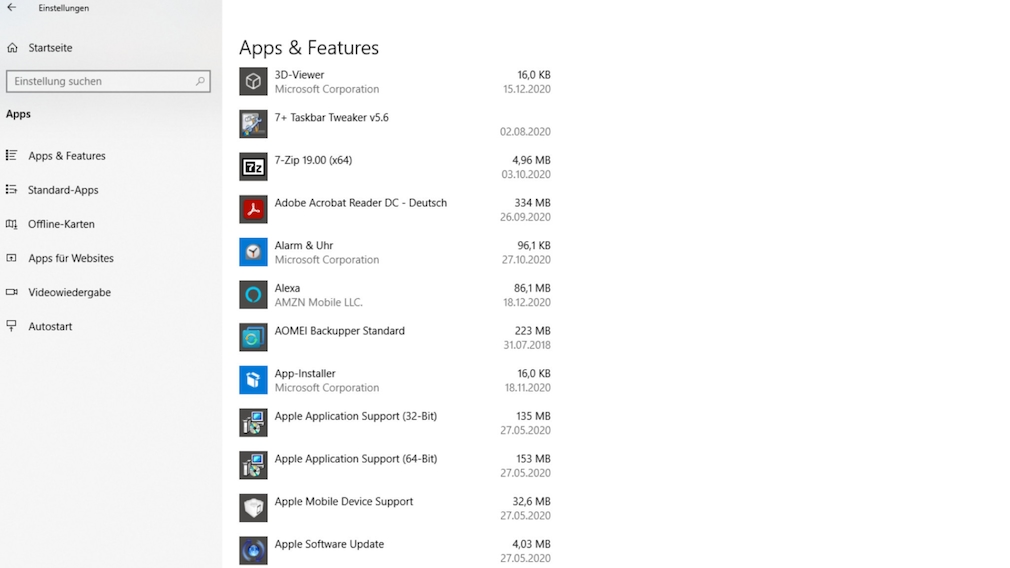Image resolution: width=1010 pixels, height=568 pixels.
Task: Click the 153 MB size value
Action: tap(533, 459)
